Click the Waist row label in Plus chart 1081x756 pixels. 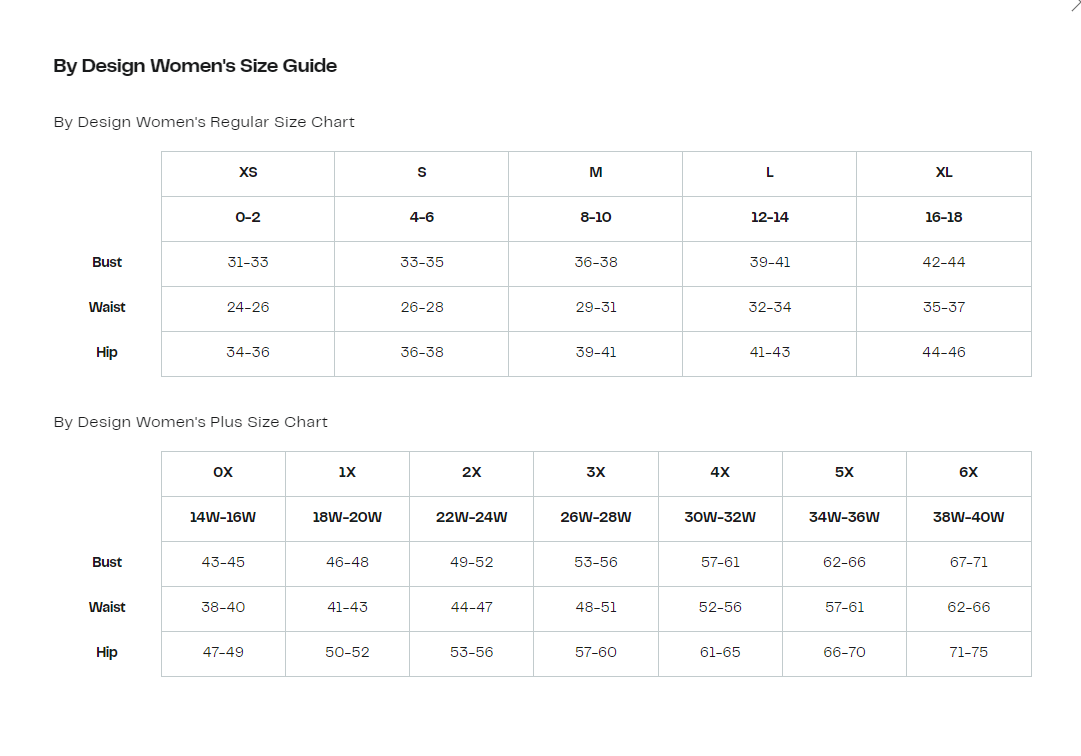pyautogui.click(x=107, y=607)
